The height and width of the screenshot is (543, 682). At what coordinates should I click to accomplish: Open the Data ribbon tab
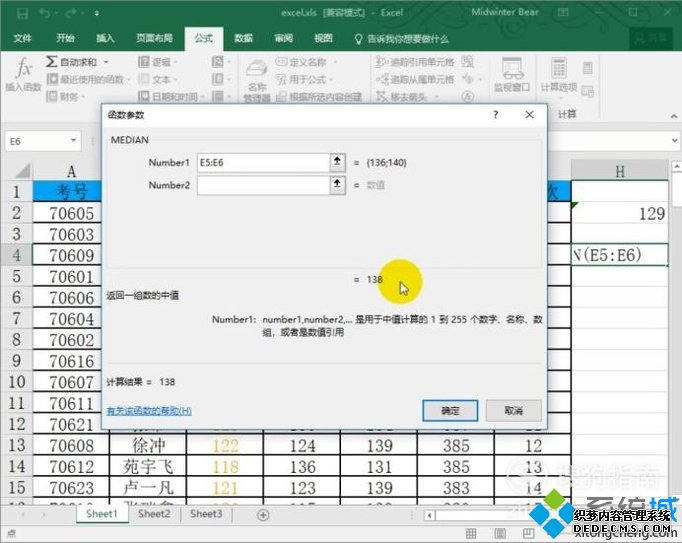pos(243,38)
